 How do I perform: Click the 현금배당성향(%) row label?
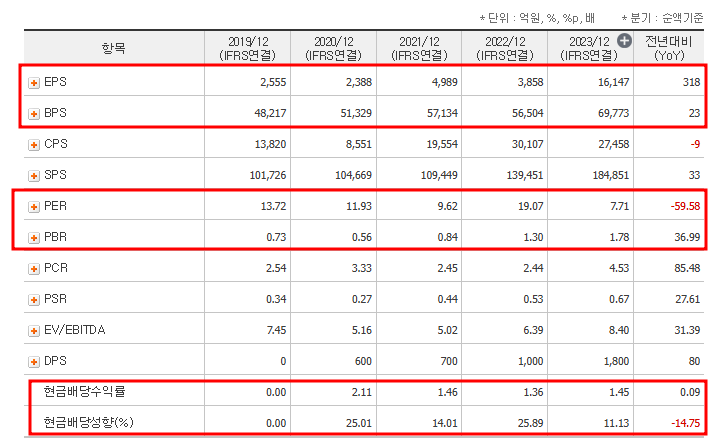coord(88,422)
